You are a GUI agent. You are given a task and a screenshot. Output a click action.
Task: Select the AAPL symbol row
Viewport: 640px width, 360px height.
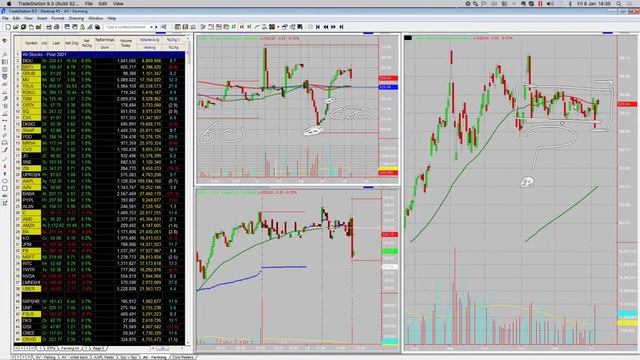[100, 181]
